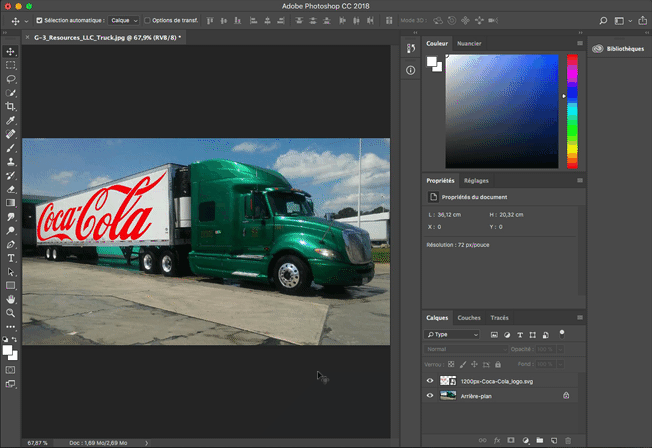
Task: Swap foreground and background colors
Action: [15, 339]
